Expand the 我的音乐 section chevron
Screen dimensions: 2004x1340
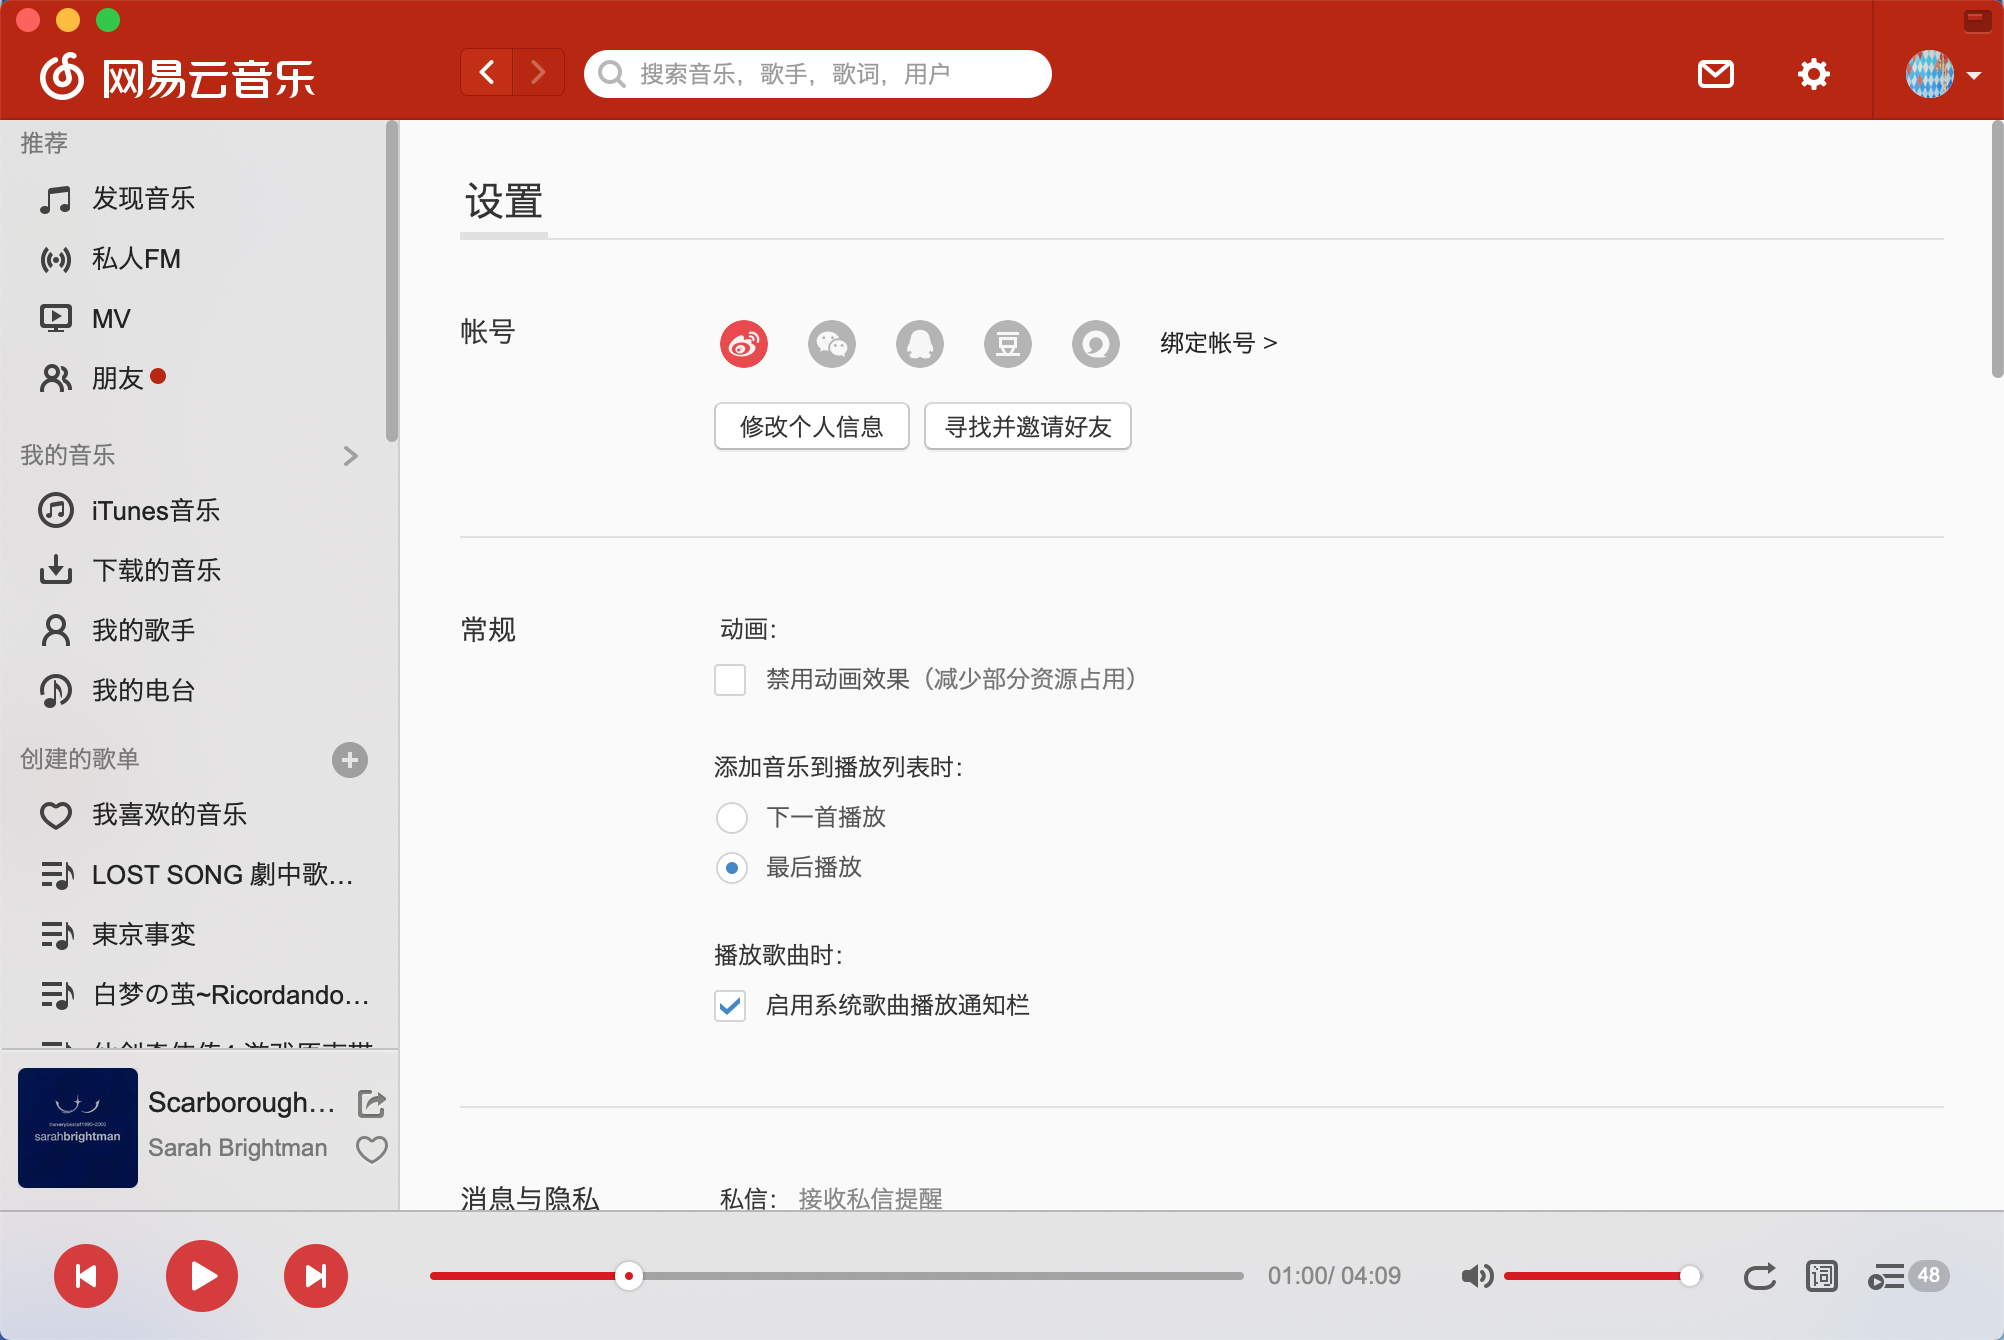[350, 456]
